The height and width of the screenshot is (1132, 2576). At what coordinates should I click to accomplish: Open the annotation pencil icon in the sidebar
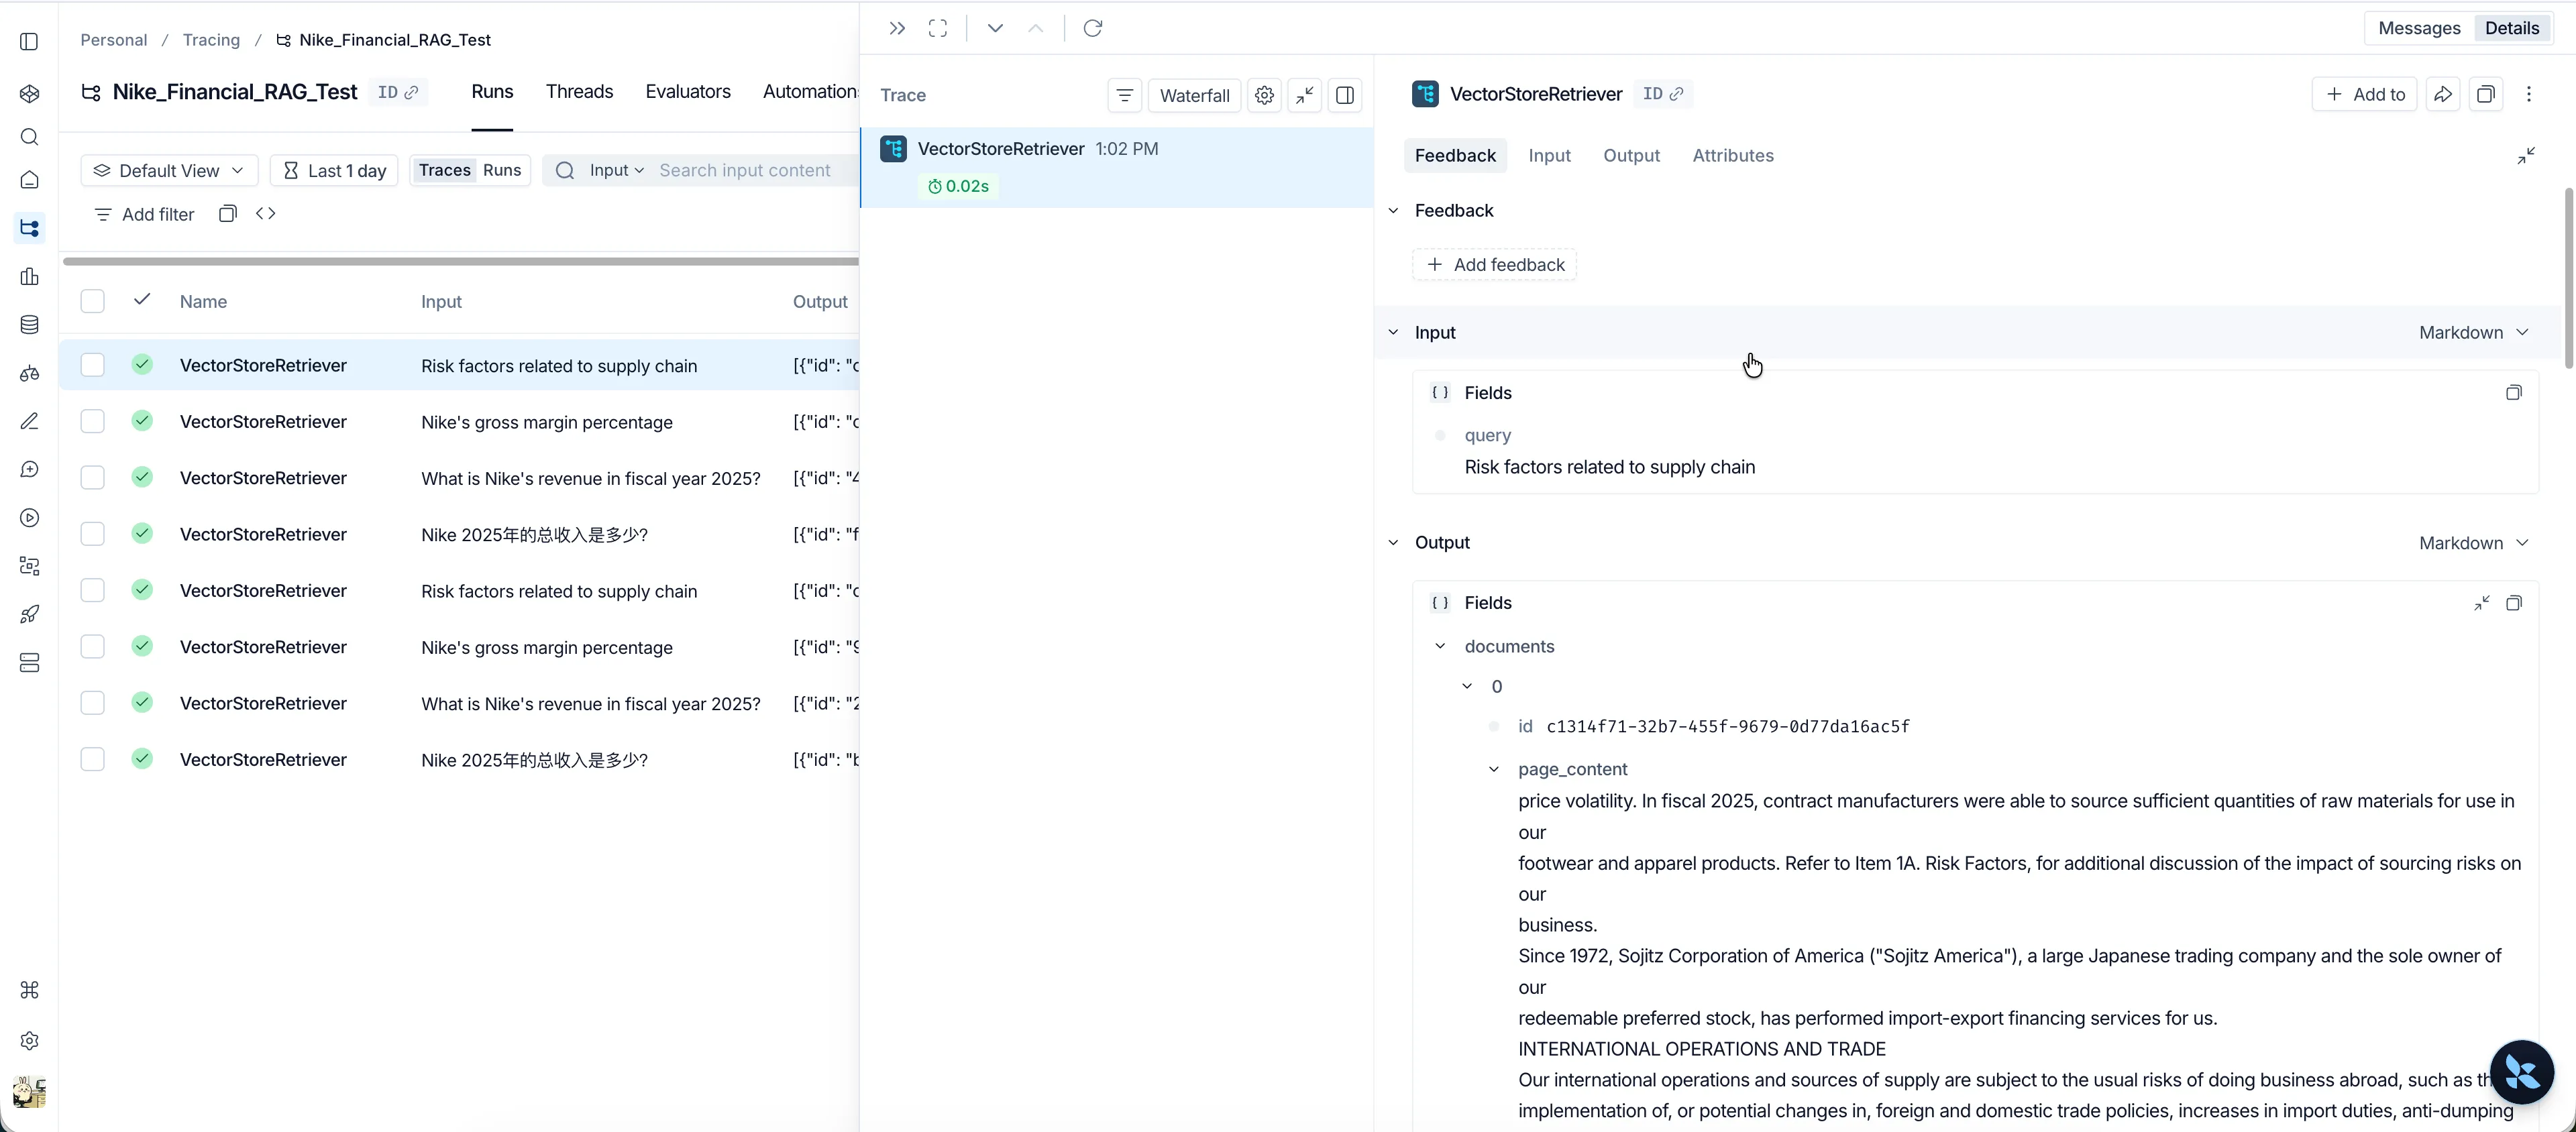(x=29, y=421)
